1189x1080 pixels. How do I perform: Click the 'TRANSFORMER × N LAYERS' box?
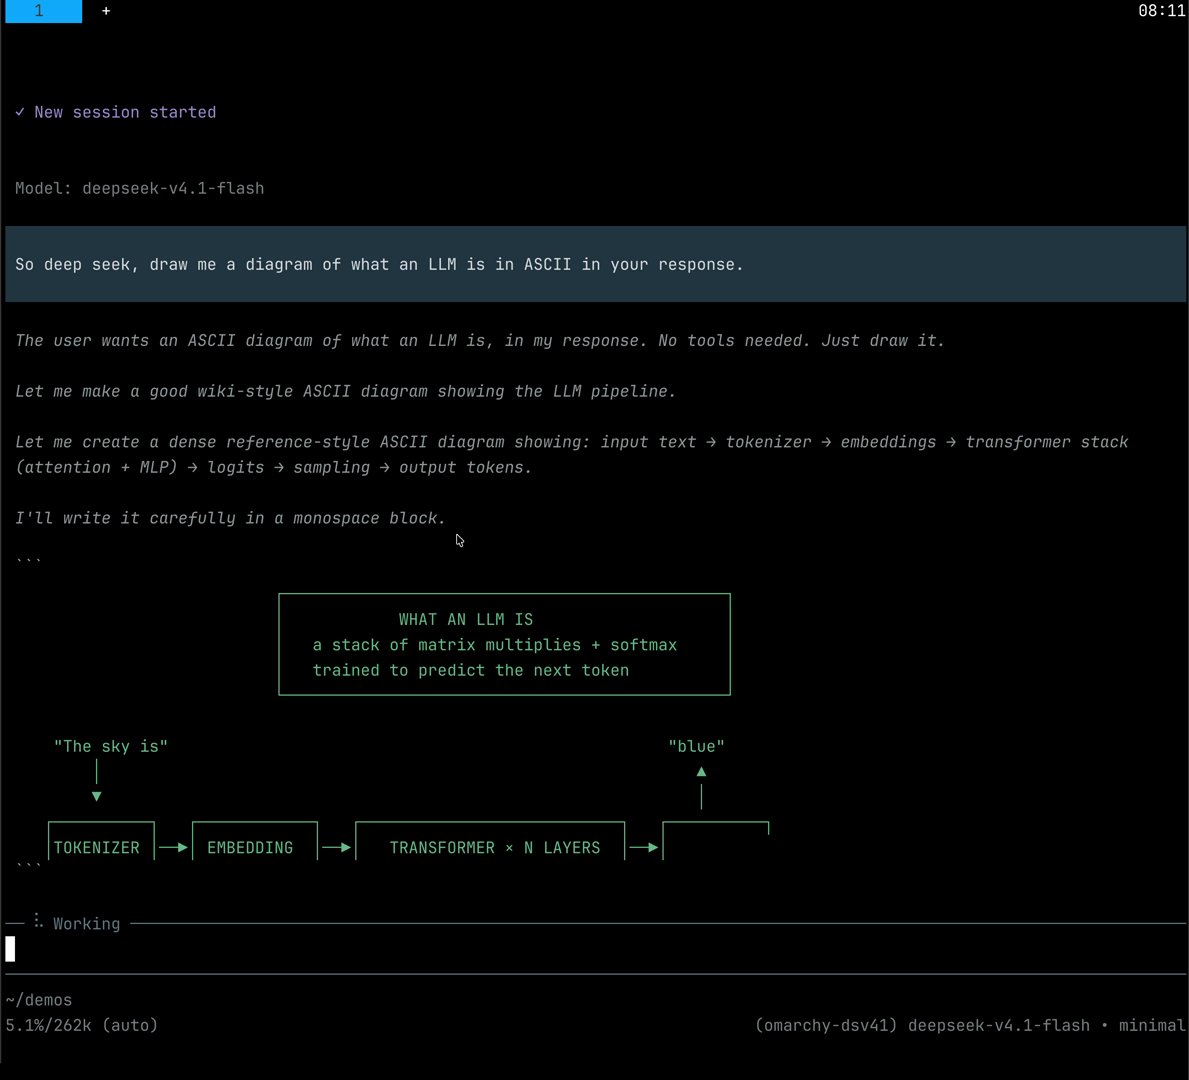pyautogui.click(x=490, y=841)
